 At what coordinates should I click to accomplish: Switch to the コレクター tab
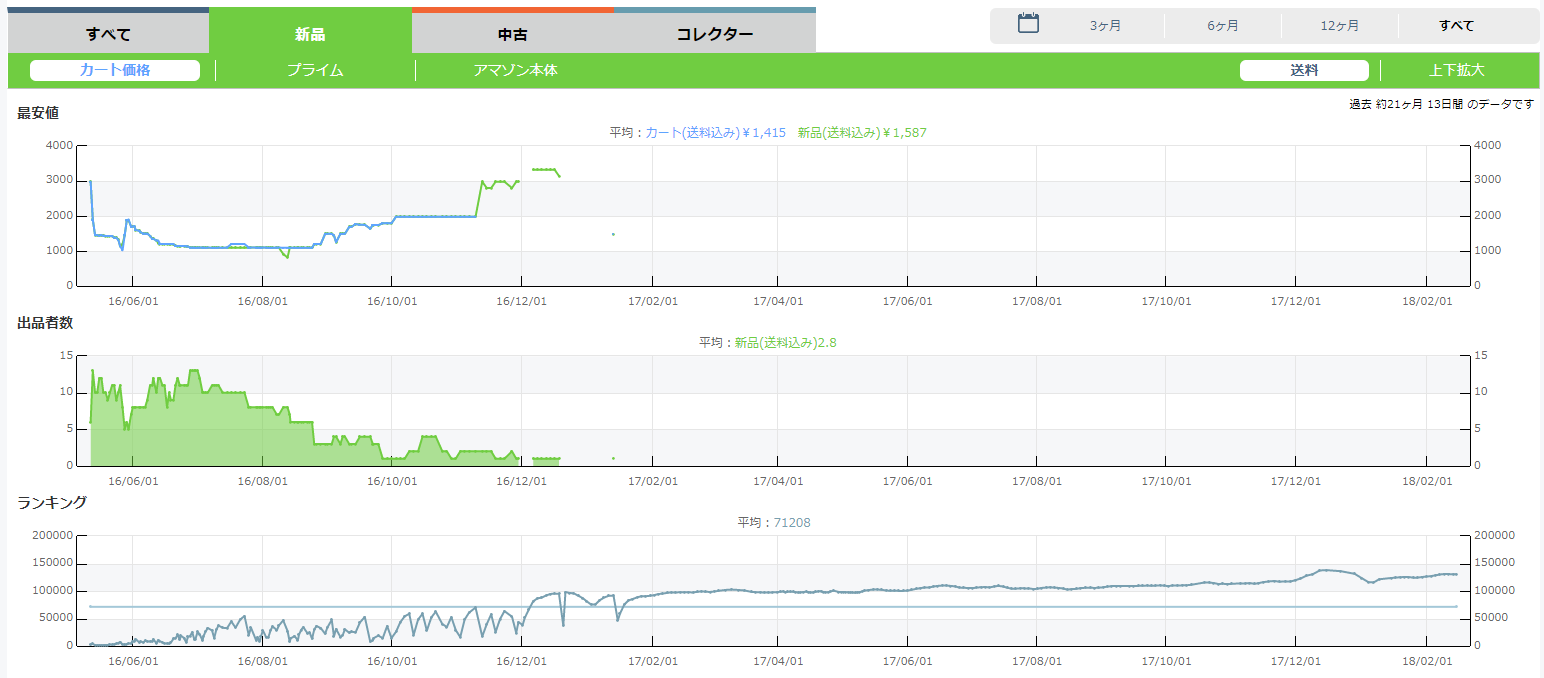coord(714,34)
